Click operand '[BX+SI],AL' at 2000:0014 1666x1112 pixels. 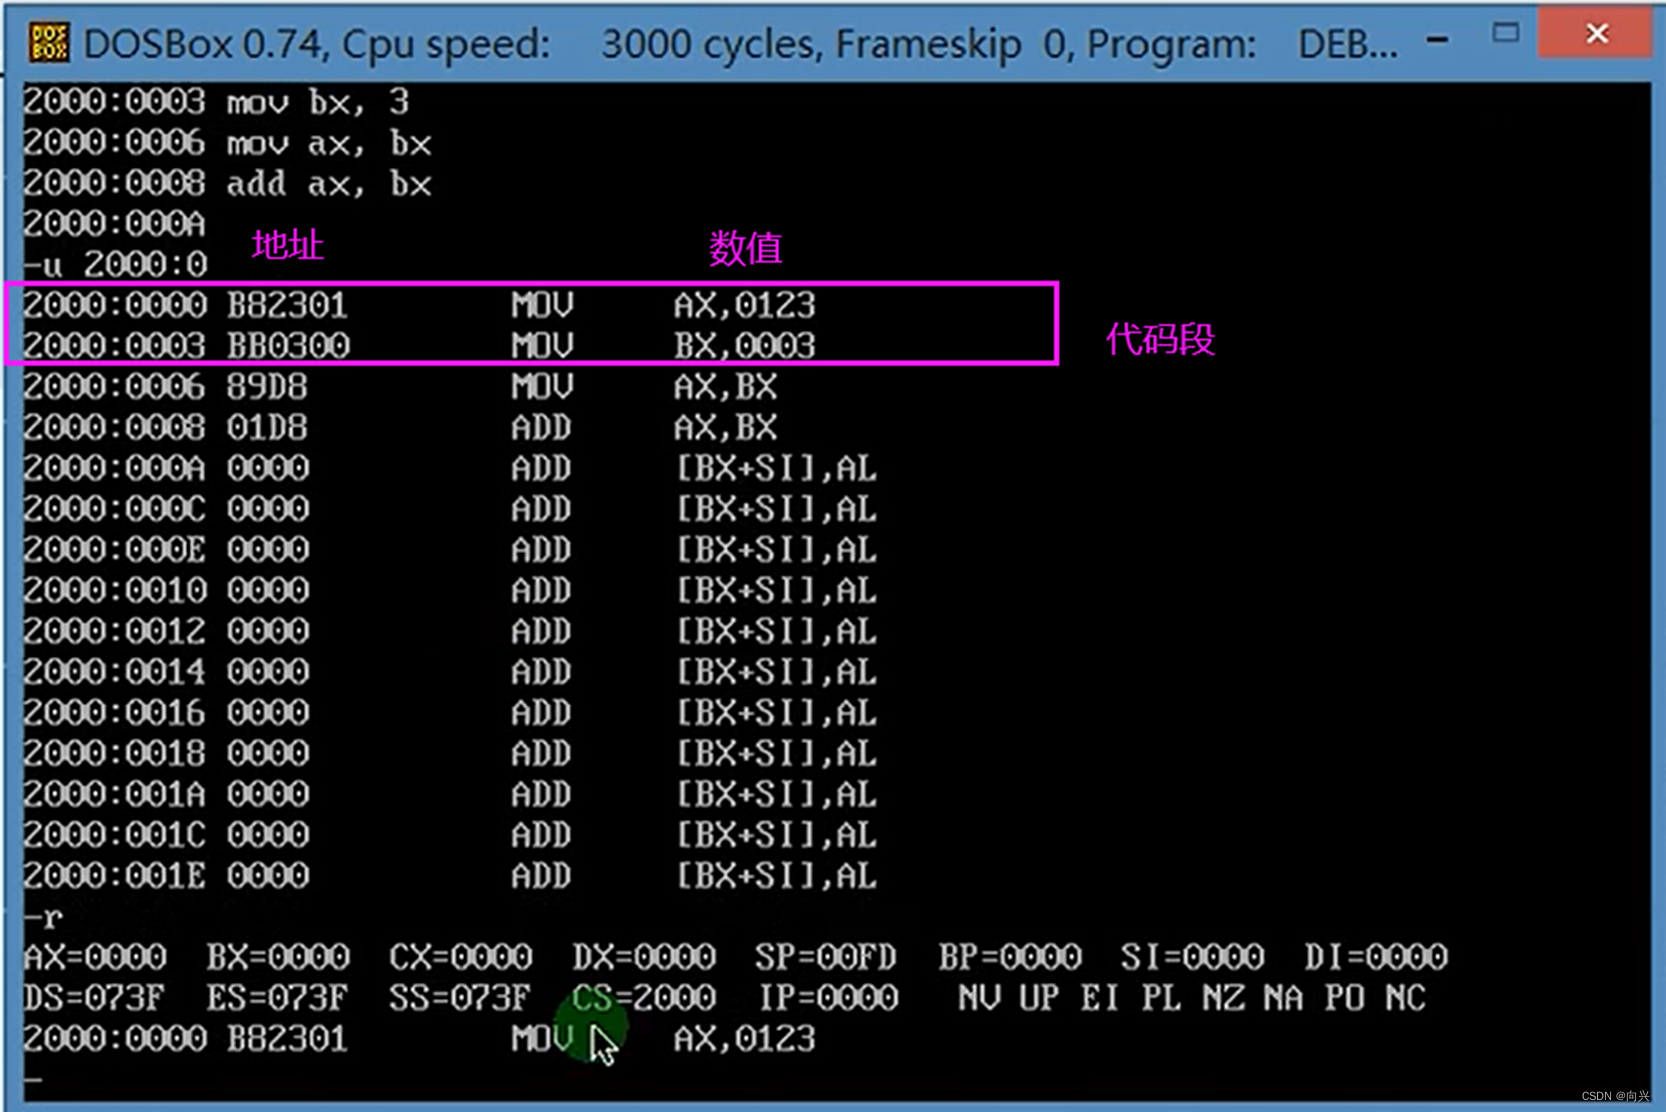click(x=776, y=672)
